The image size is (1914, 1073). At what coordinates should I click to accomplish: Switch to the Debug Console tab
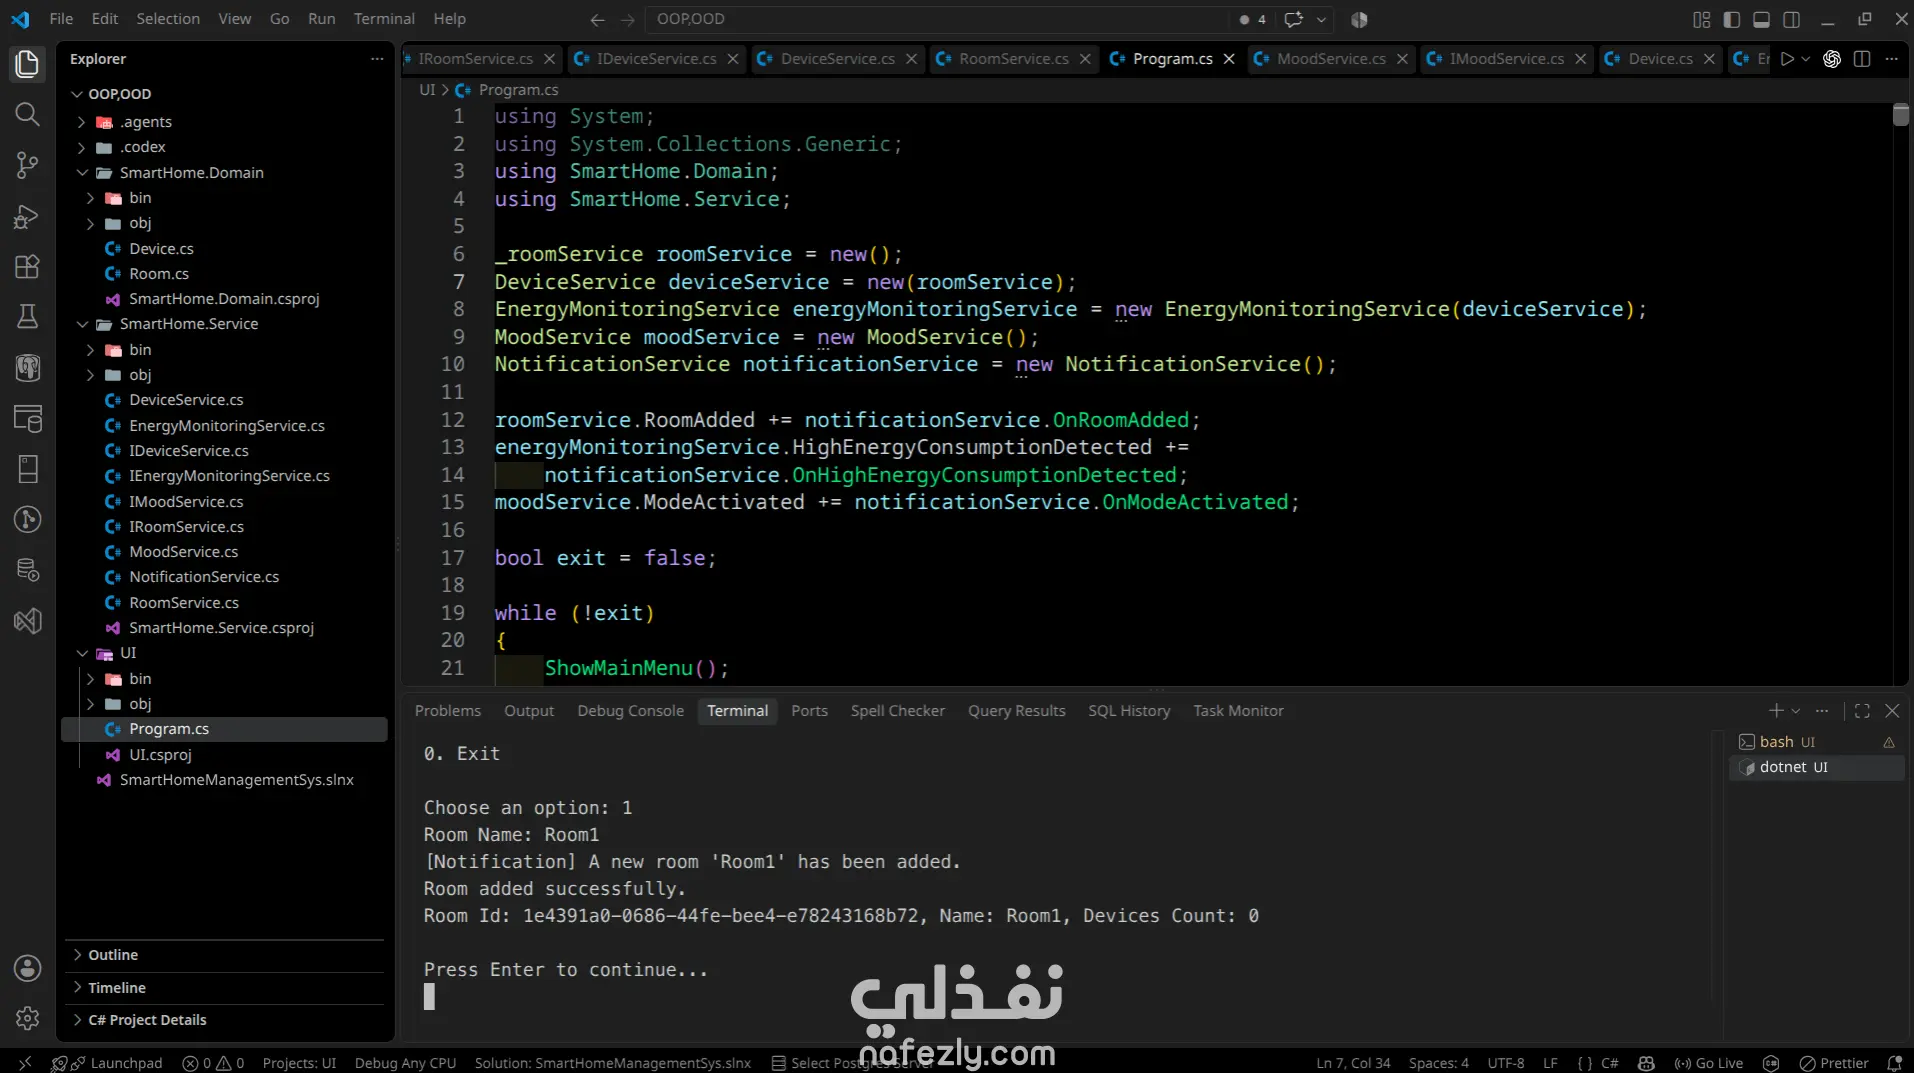pos(630,711)
